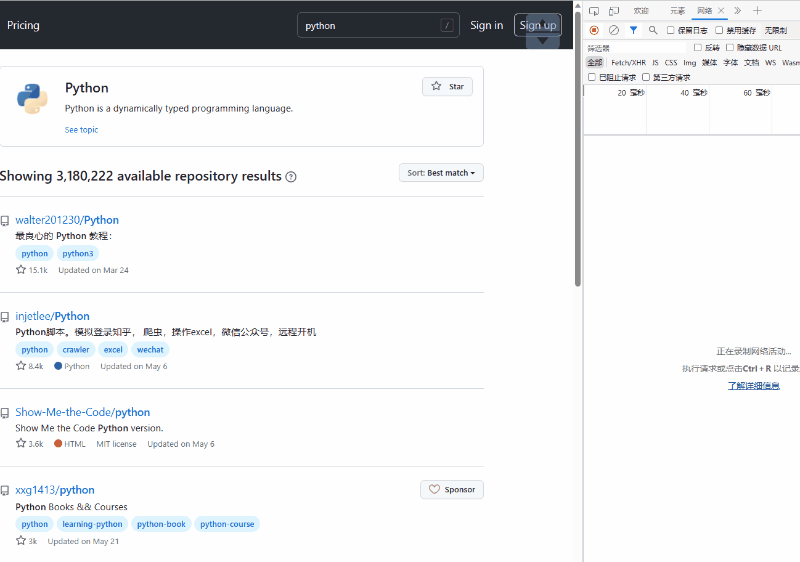Open the 无限制 throttling dropdown
Image resolution: width=800 pixels, height=562 pixels.
click(x=775, y=31)
